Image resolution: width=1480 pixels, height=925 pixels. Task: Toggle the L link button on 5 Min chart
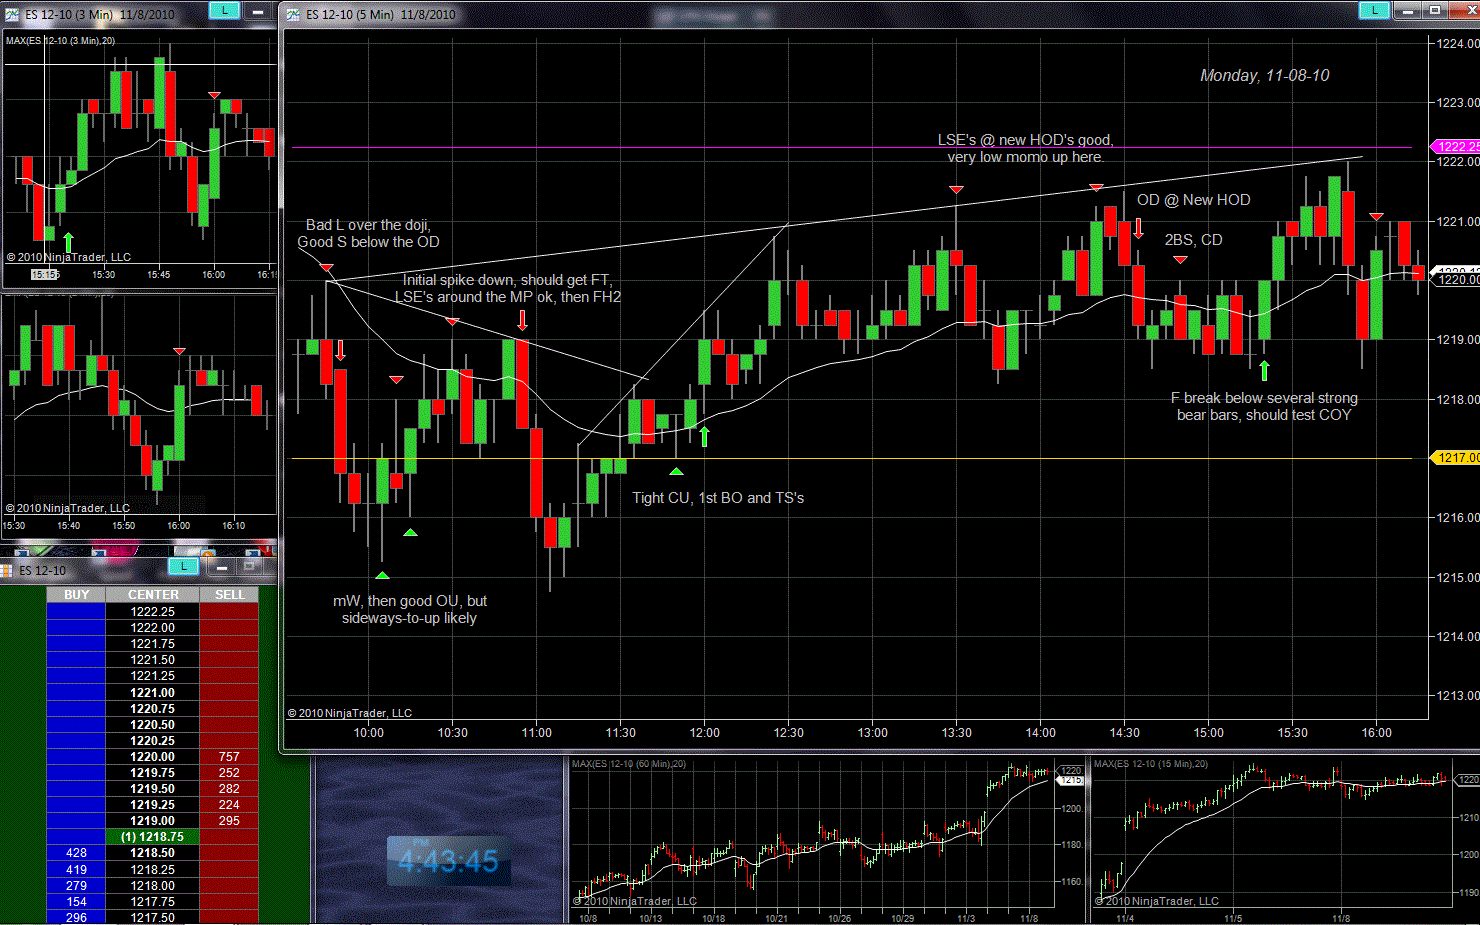pyautogui.click(x=1374, y=10)
